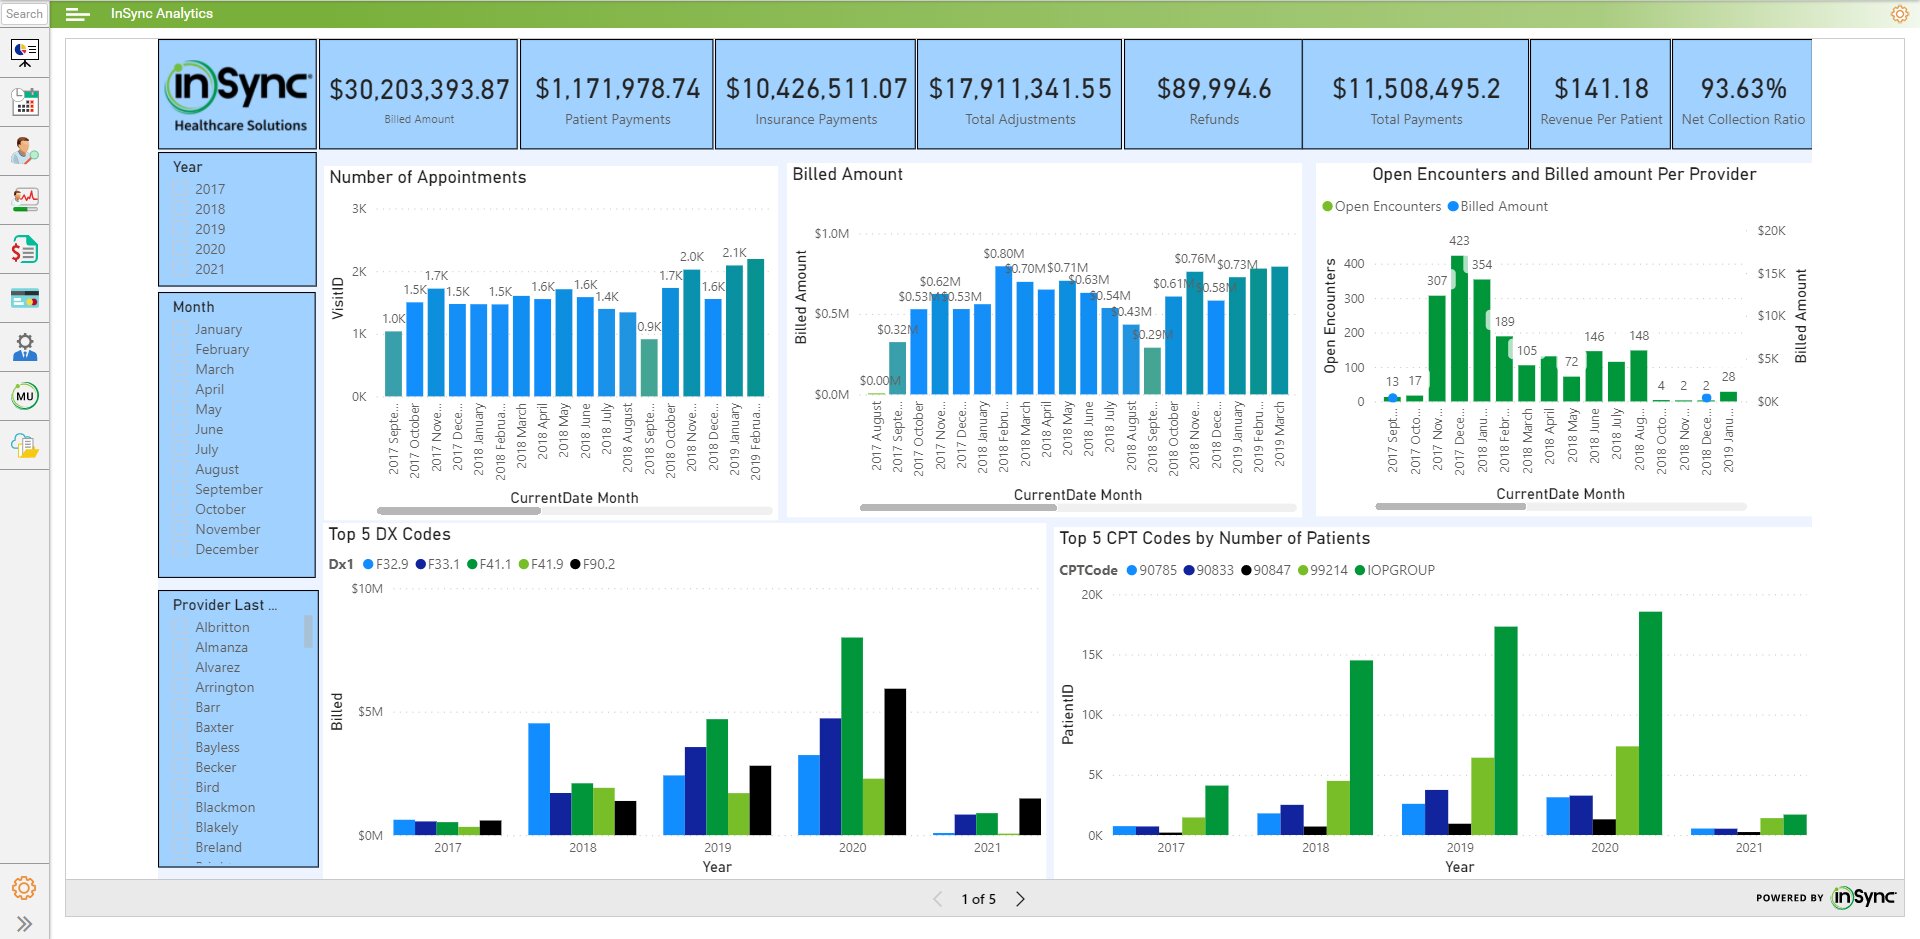Click the cloud documents folder icon
Screen dimensions: 1920x939
(25, 445)
